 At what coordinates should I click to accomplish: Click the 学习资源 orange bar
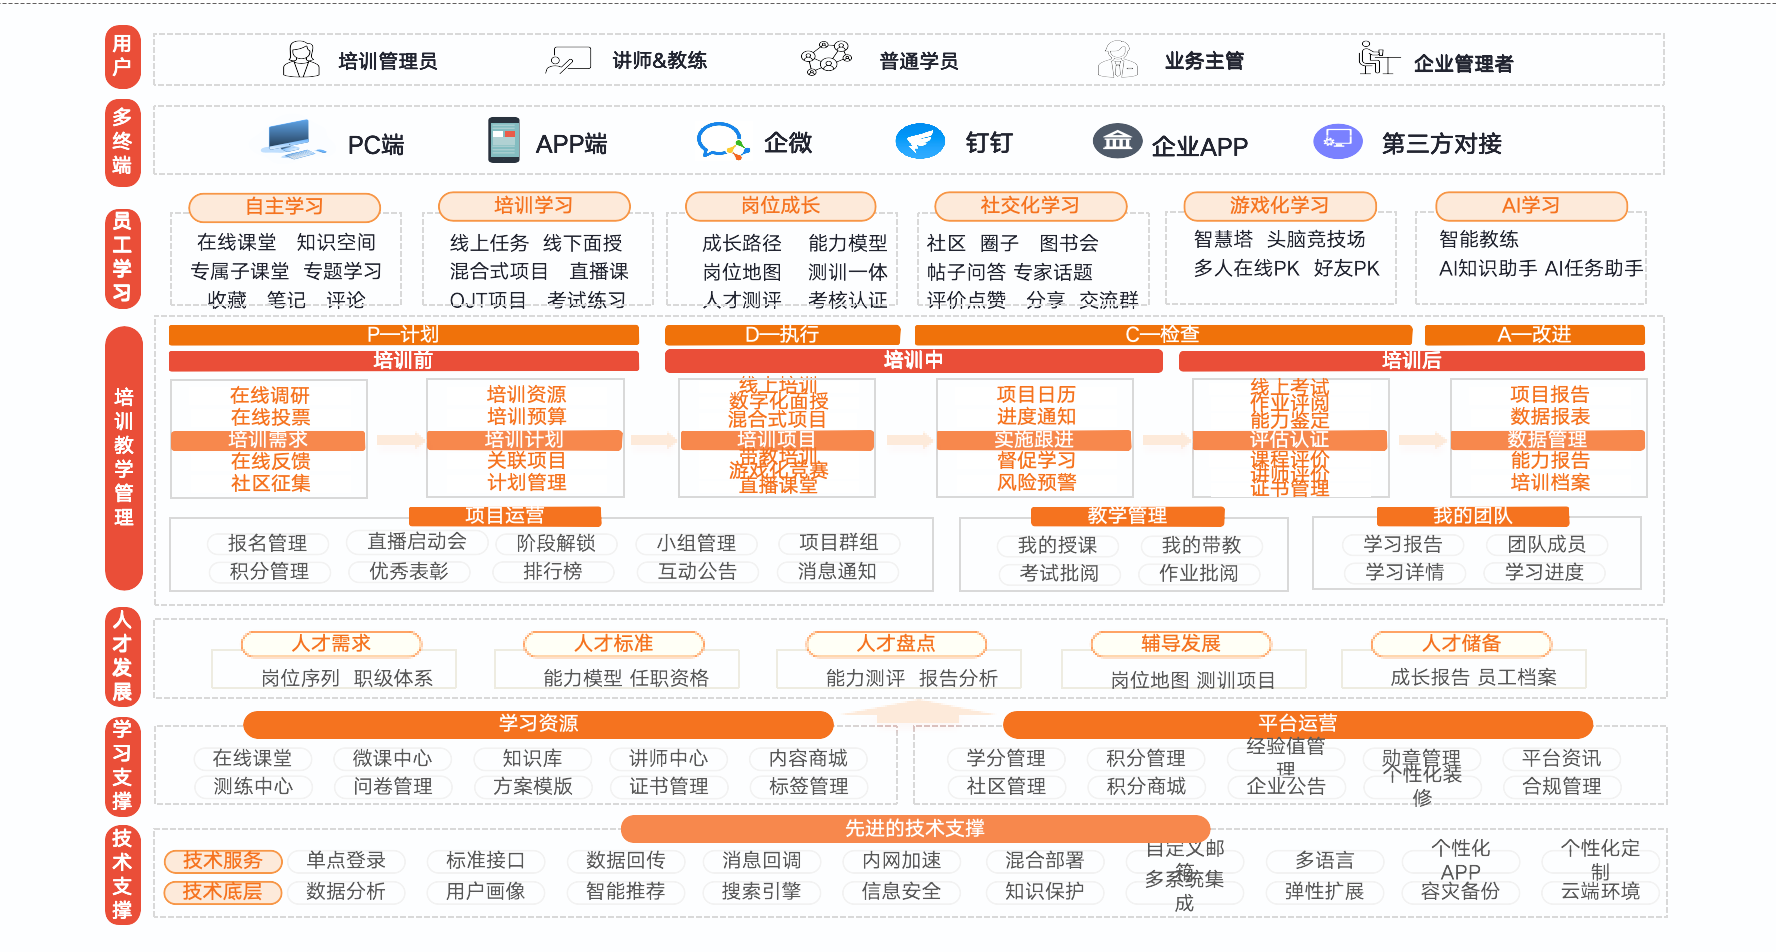[x=538, y=724]
